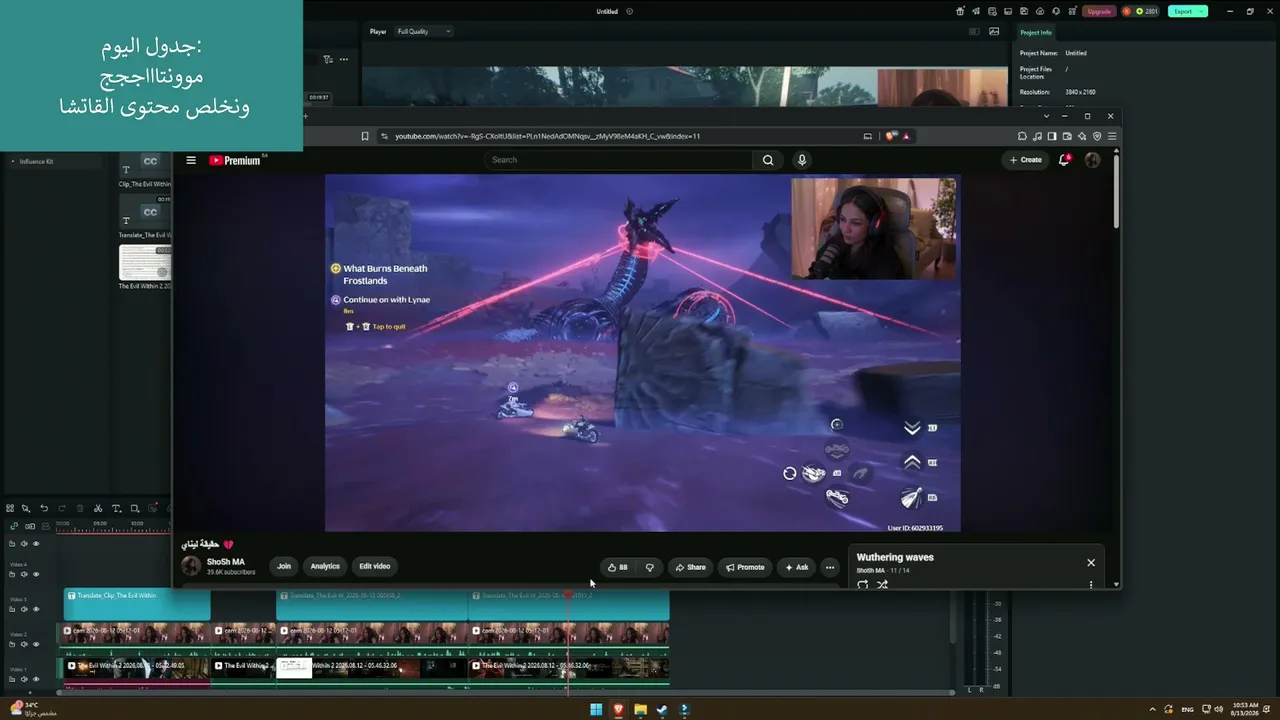
Task: Click the dislike thumbs-down button
Action: coord(650,567)
